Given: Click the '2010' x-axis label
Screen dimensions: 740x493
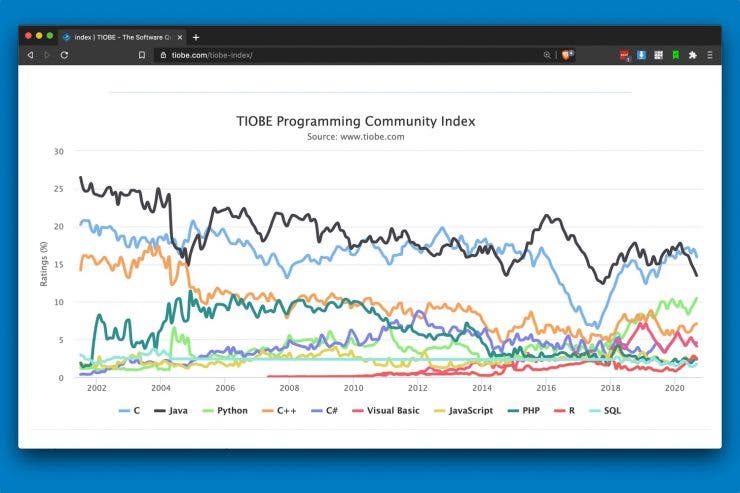Looking at the screenshot, I should point(353,388).
